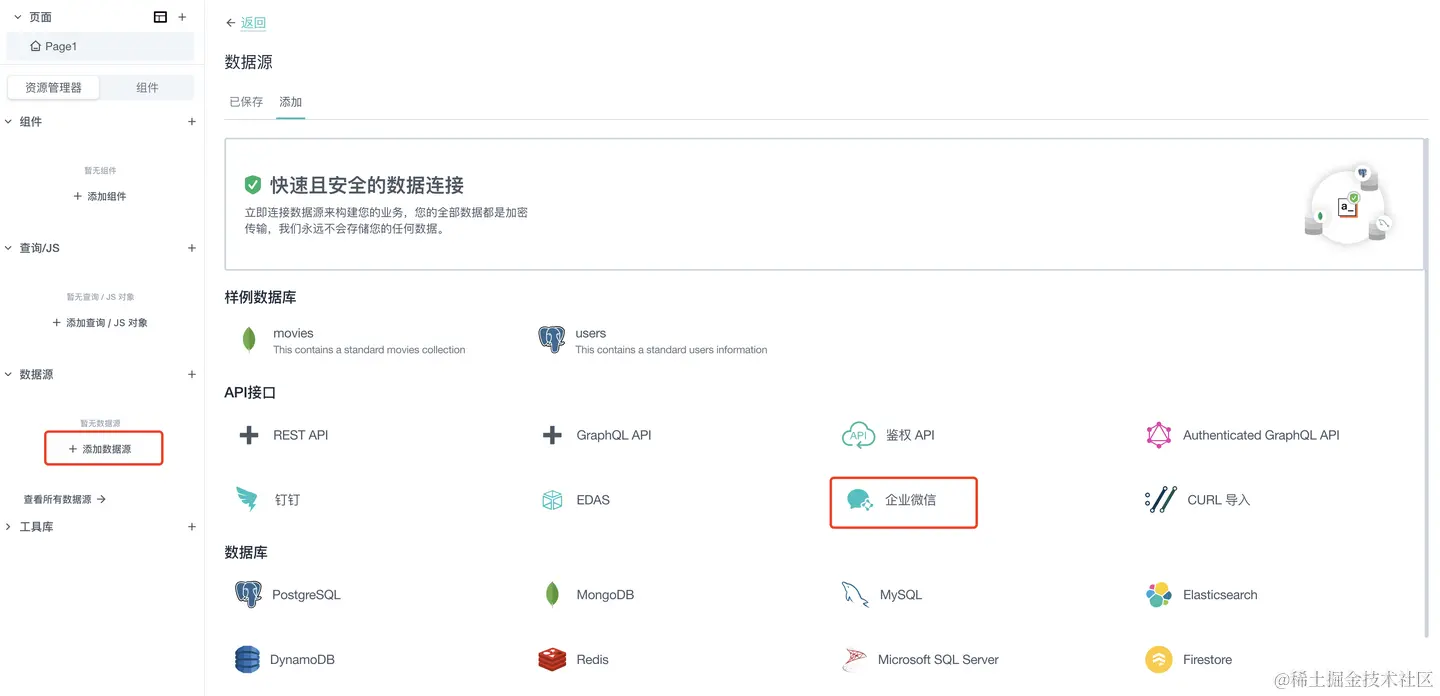
Task: Click plus icon in 查询/JS section header
Action: (x=192, y=248)
